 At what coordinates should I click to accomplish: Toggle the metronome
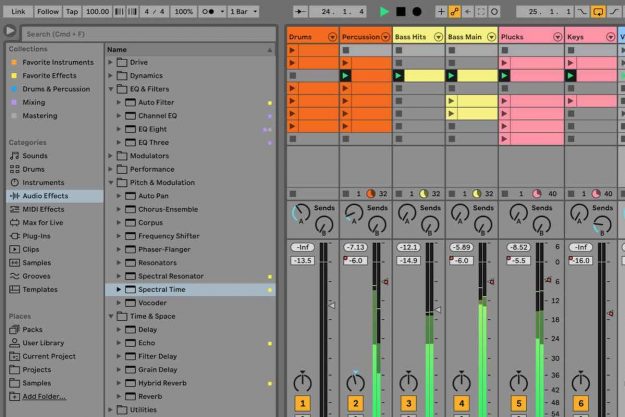click(208, 12)
